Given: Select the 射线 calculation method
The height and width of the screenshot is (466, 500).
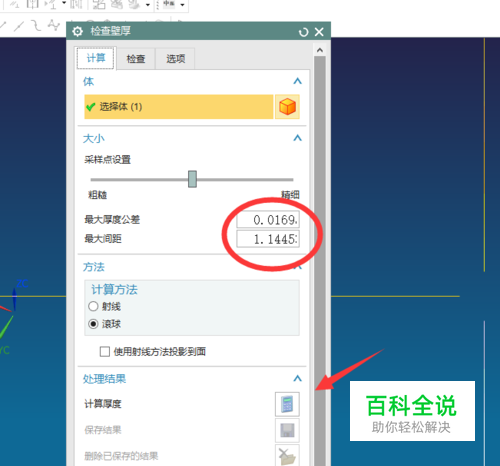Looking at the screenshot, I should [93, 306].
